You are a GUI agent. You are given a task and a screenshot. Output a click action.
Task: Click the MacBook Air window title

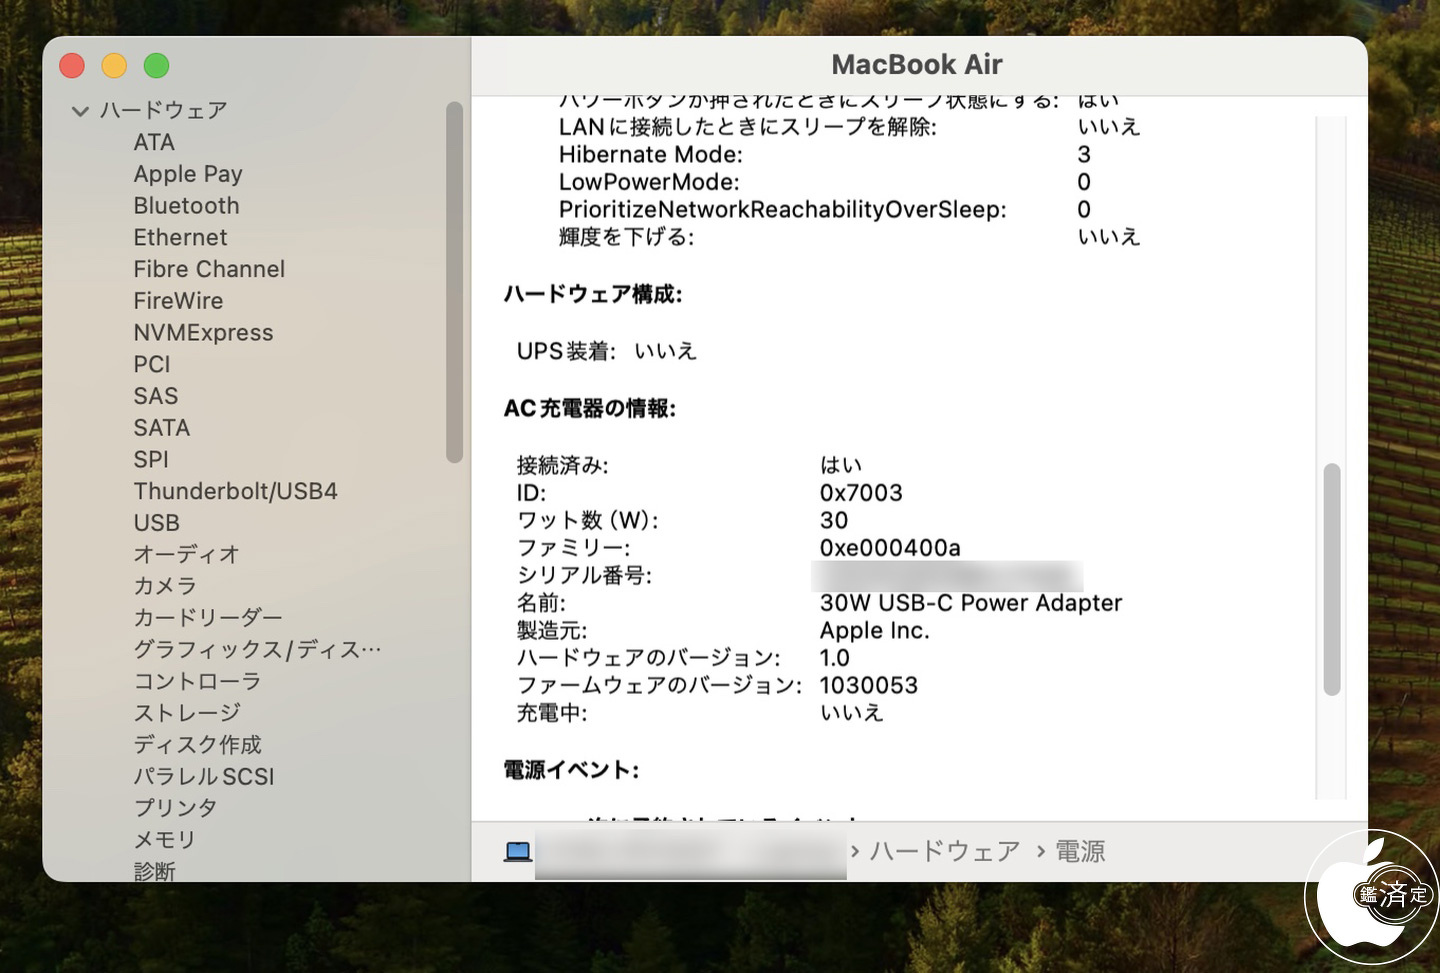(x=917, y=65)
